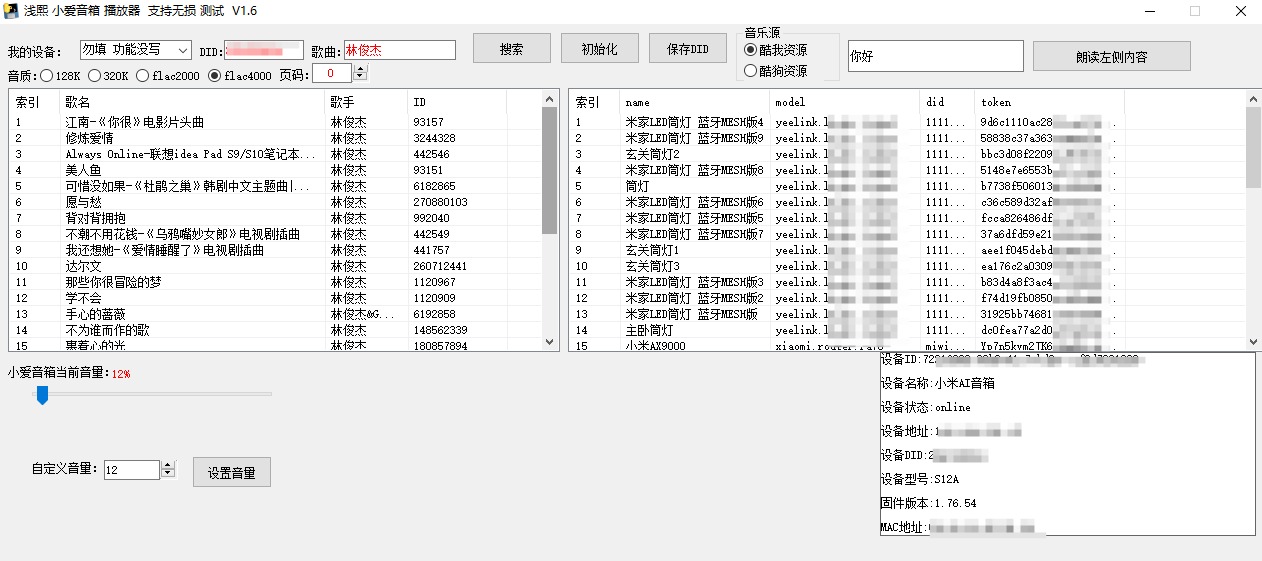Select 320K audio quality option

(x=94, y=76)
